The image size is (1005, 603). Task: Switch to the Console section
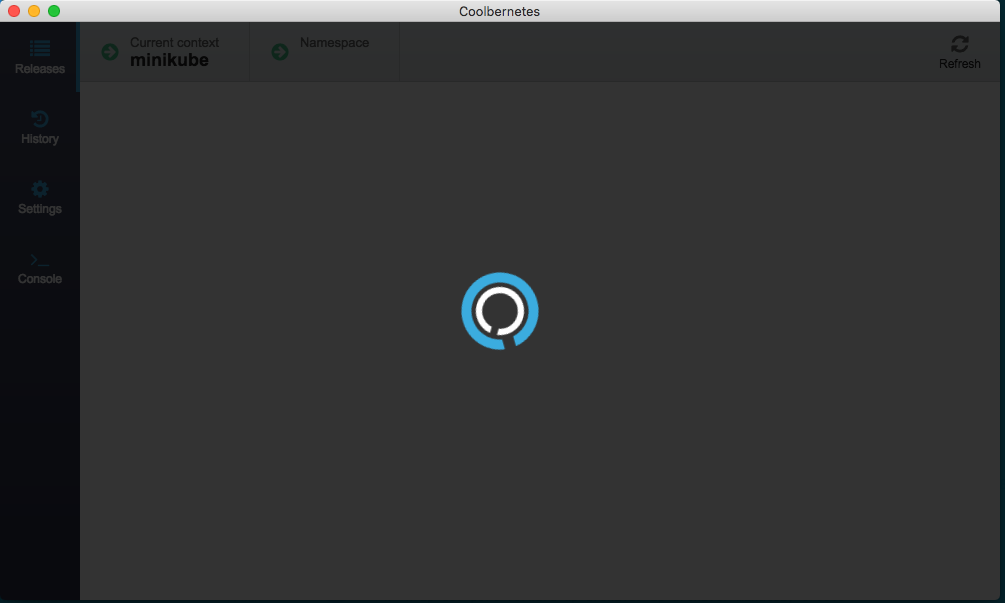39,268
